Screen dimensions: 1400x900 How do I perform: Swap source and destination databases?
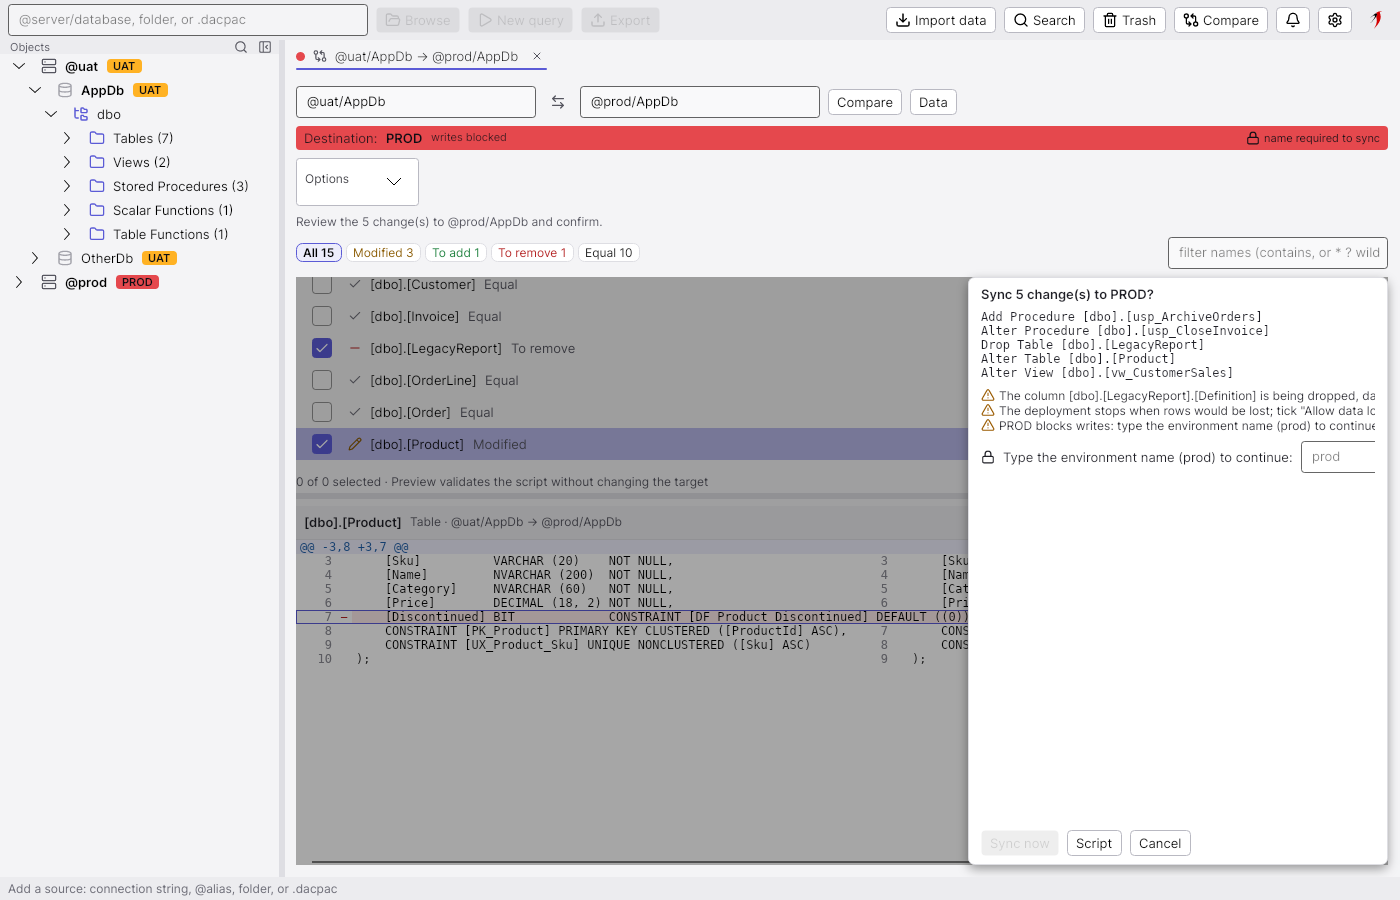tap(558, 102)
